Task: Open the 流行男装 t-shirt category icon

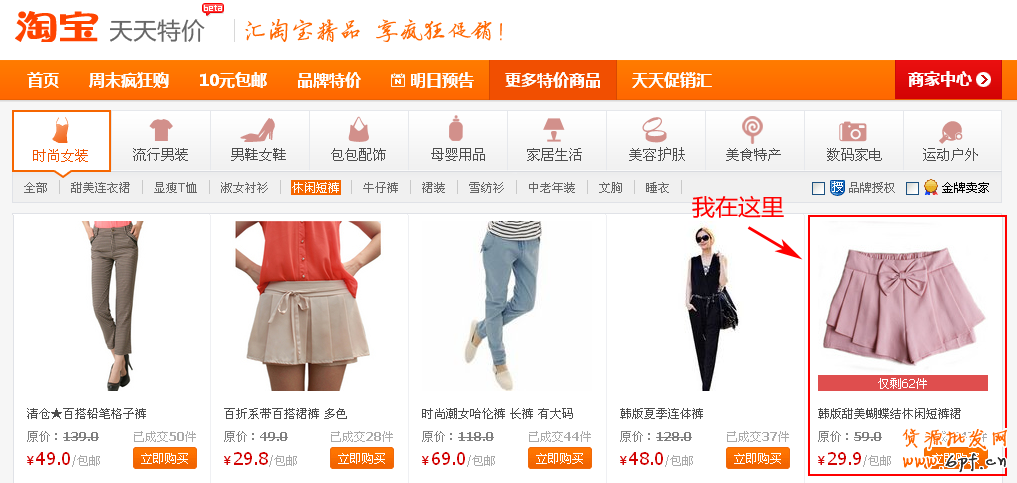Action: [160, 130]
